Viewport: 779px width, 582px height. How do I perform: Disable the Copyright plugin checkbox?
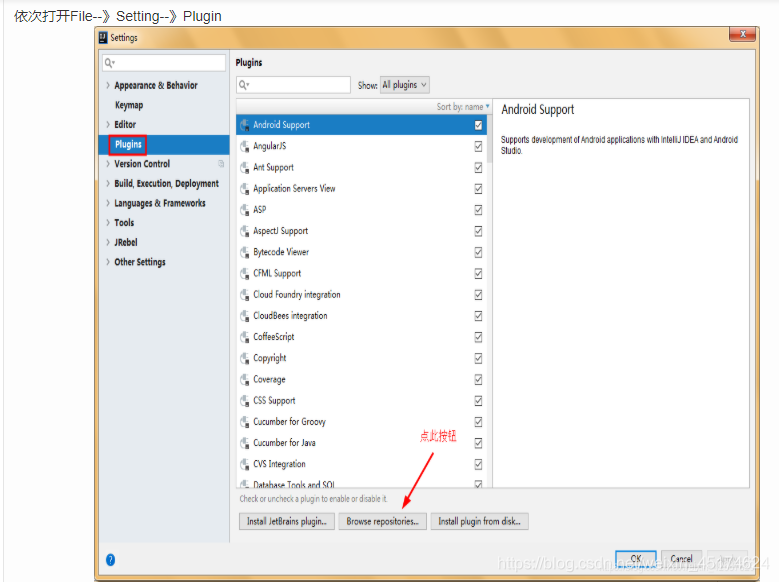[478, 358]
